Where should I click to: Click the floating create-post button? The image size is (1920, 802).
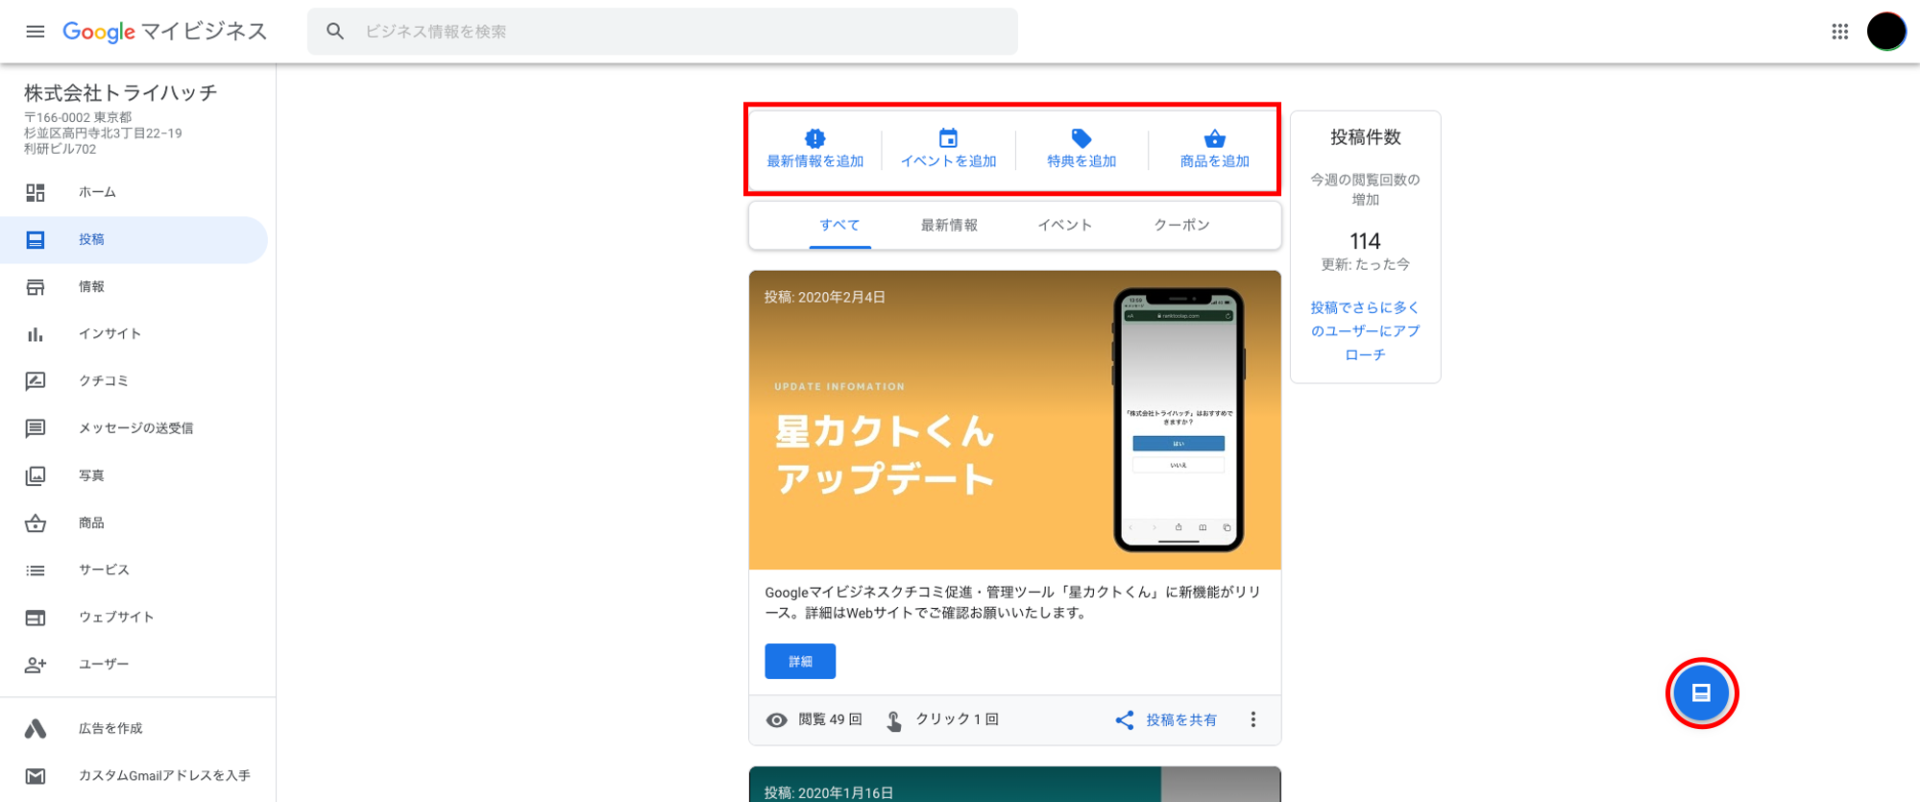pos(1701,693)
